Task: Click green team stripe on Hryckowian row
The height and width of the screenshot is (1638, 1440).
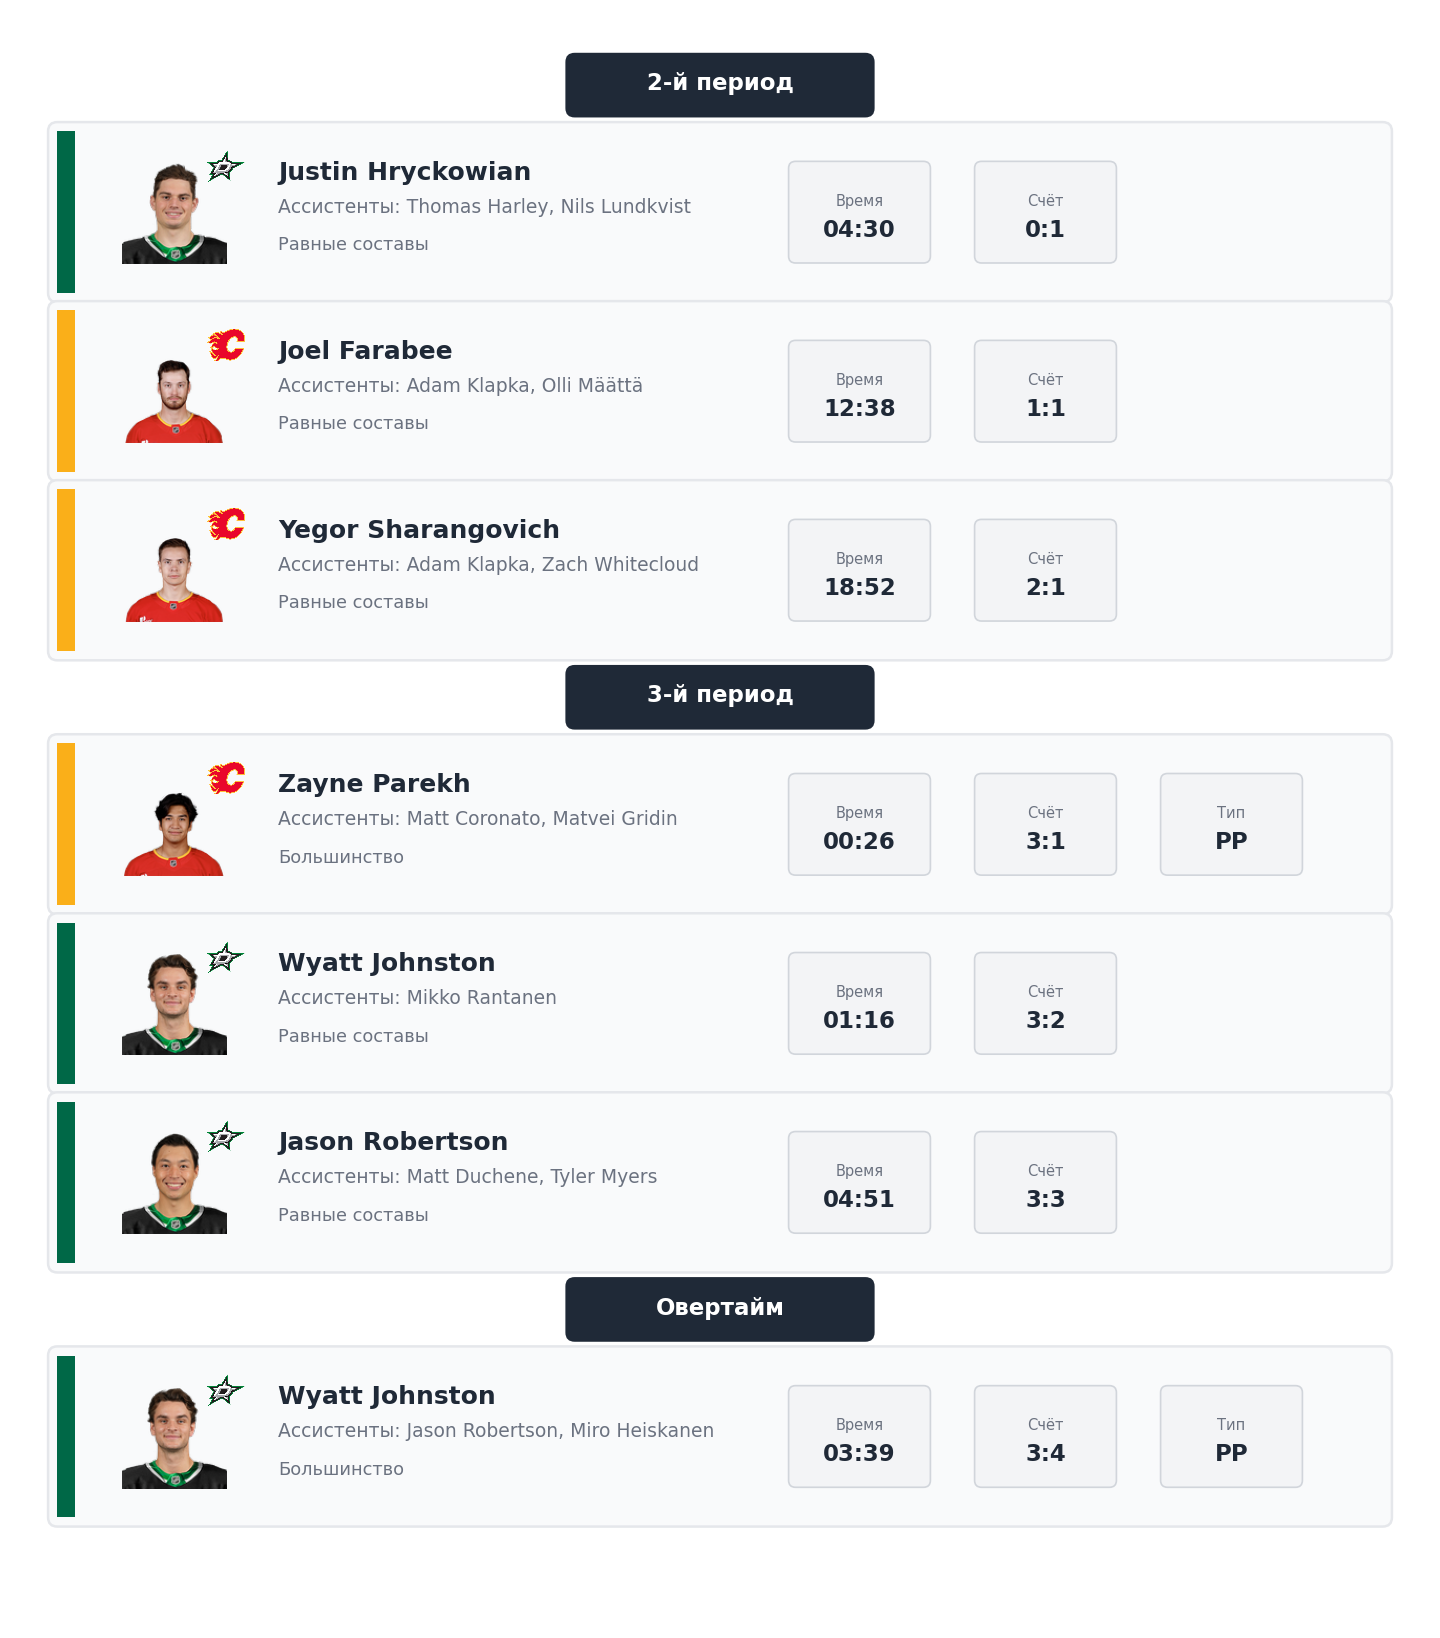Action: pos(66,212)
